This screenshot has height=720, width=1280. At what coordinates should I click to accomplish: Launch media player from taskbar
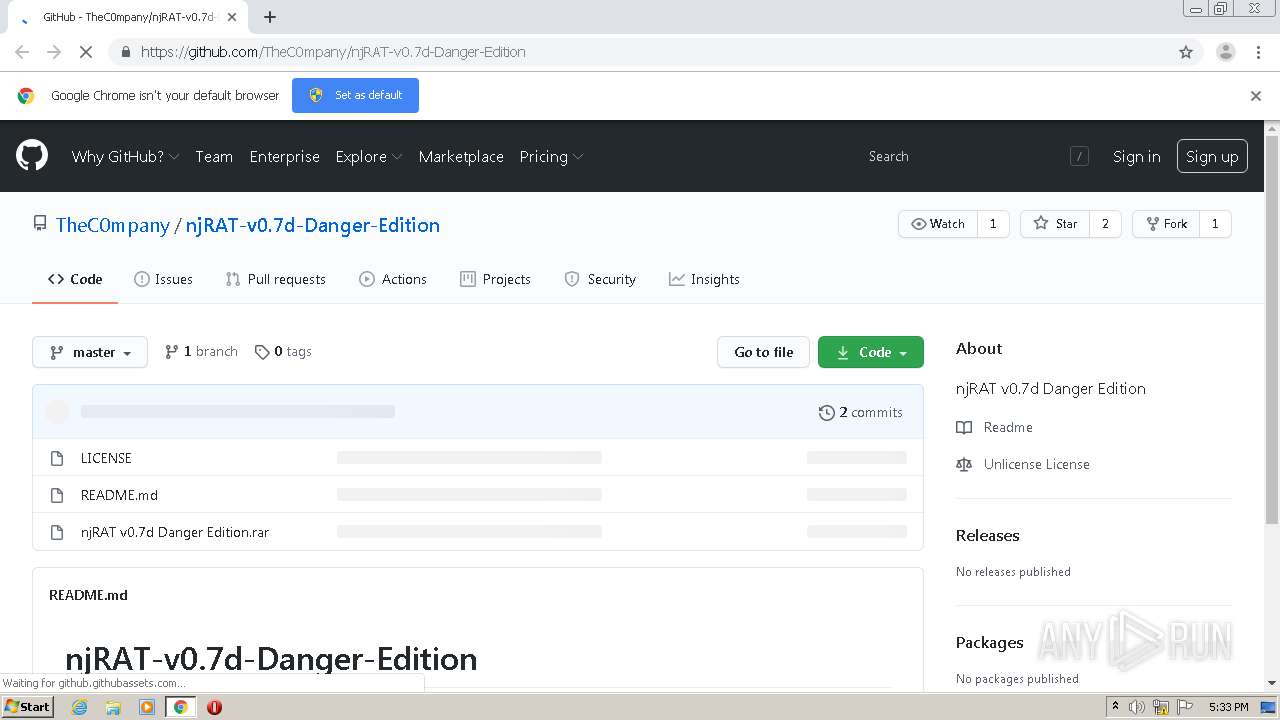(147, 707)
